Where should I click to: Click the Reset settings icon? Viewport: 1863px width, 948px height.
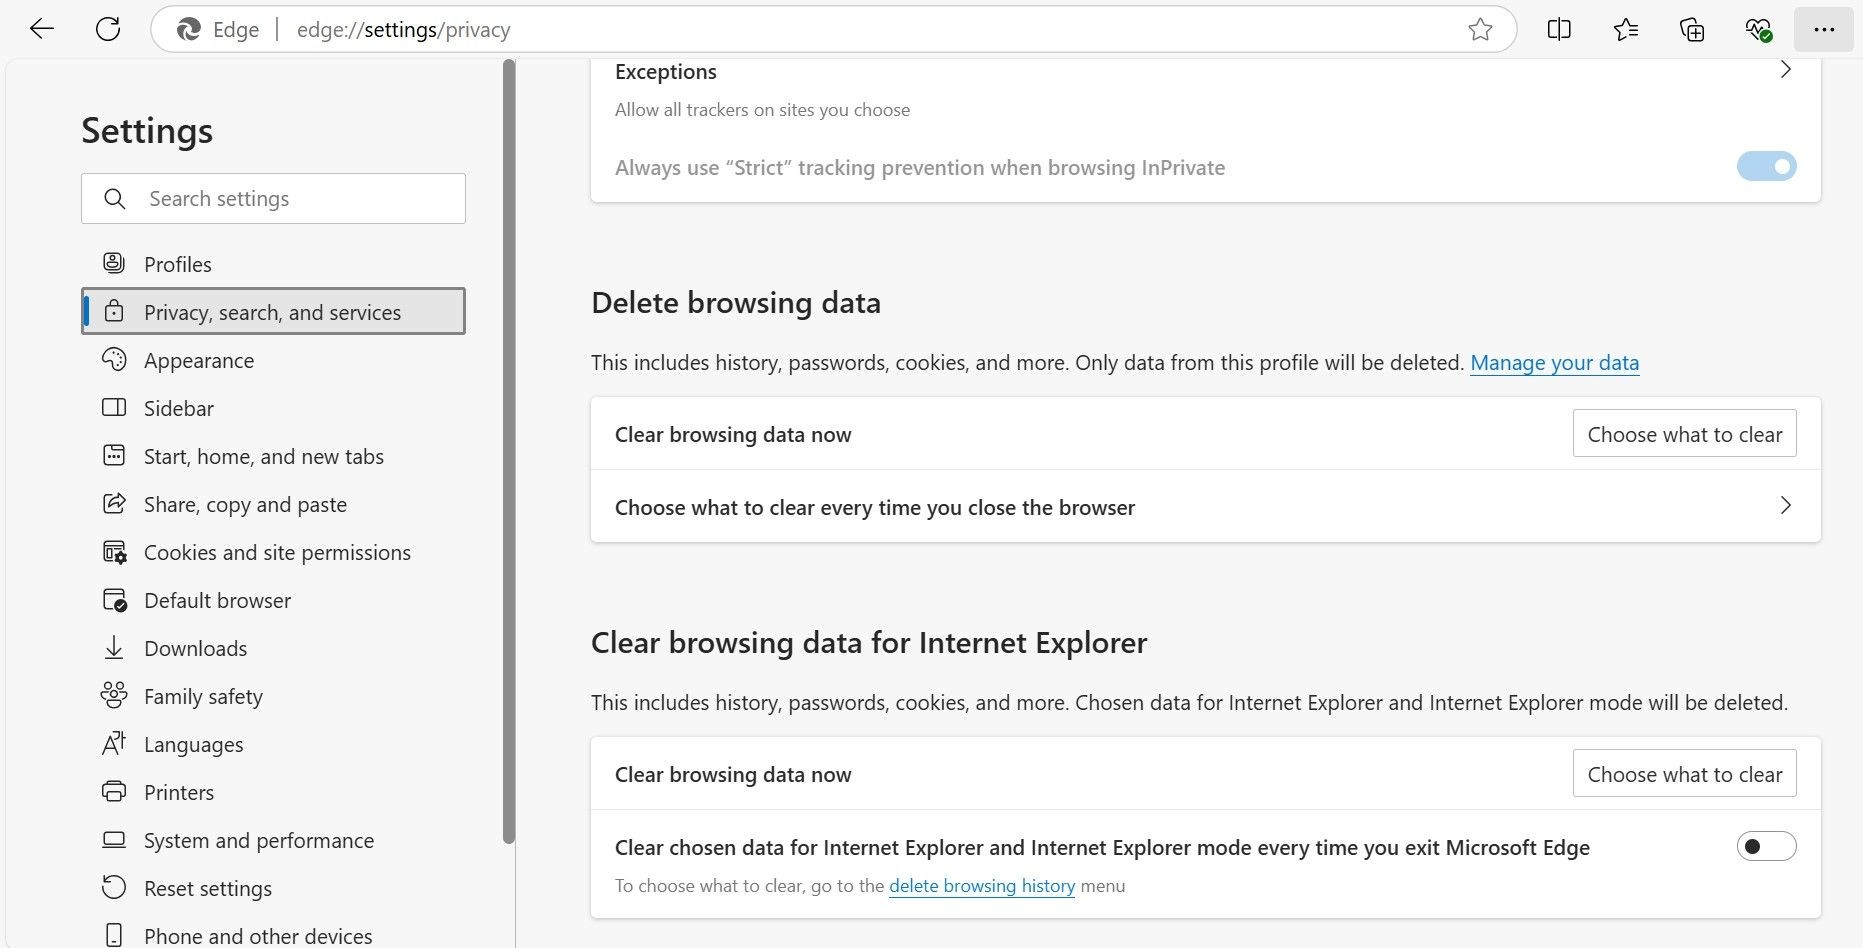point(114,887)
